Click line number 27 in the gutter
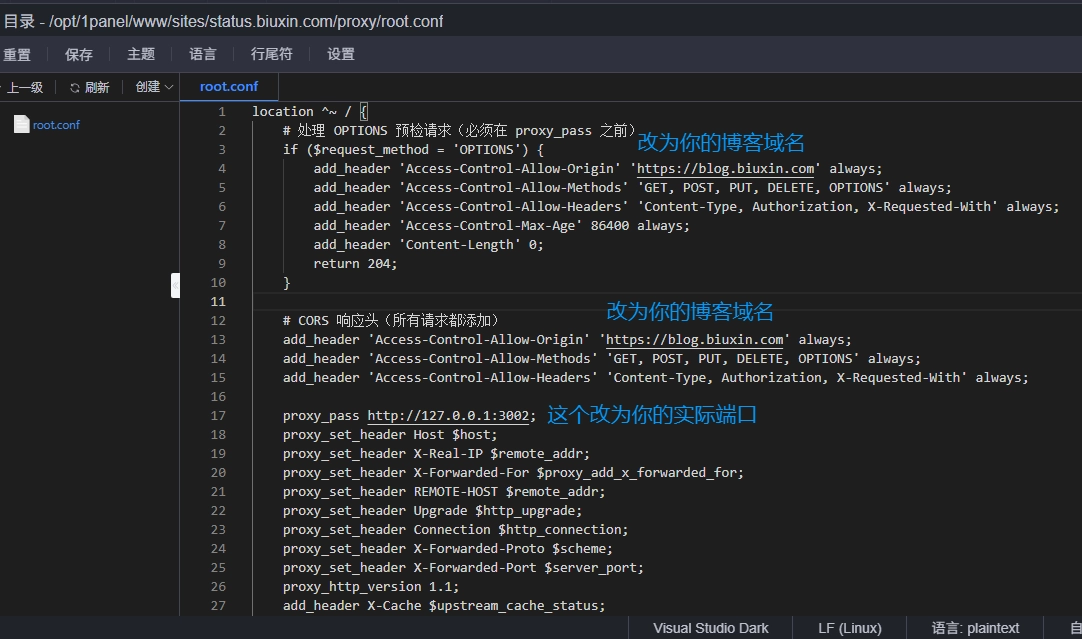Screen dimensions: 1082x639 [218, 605]
